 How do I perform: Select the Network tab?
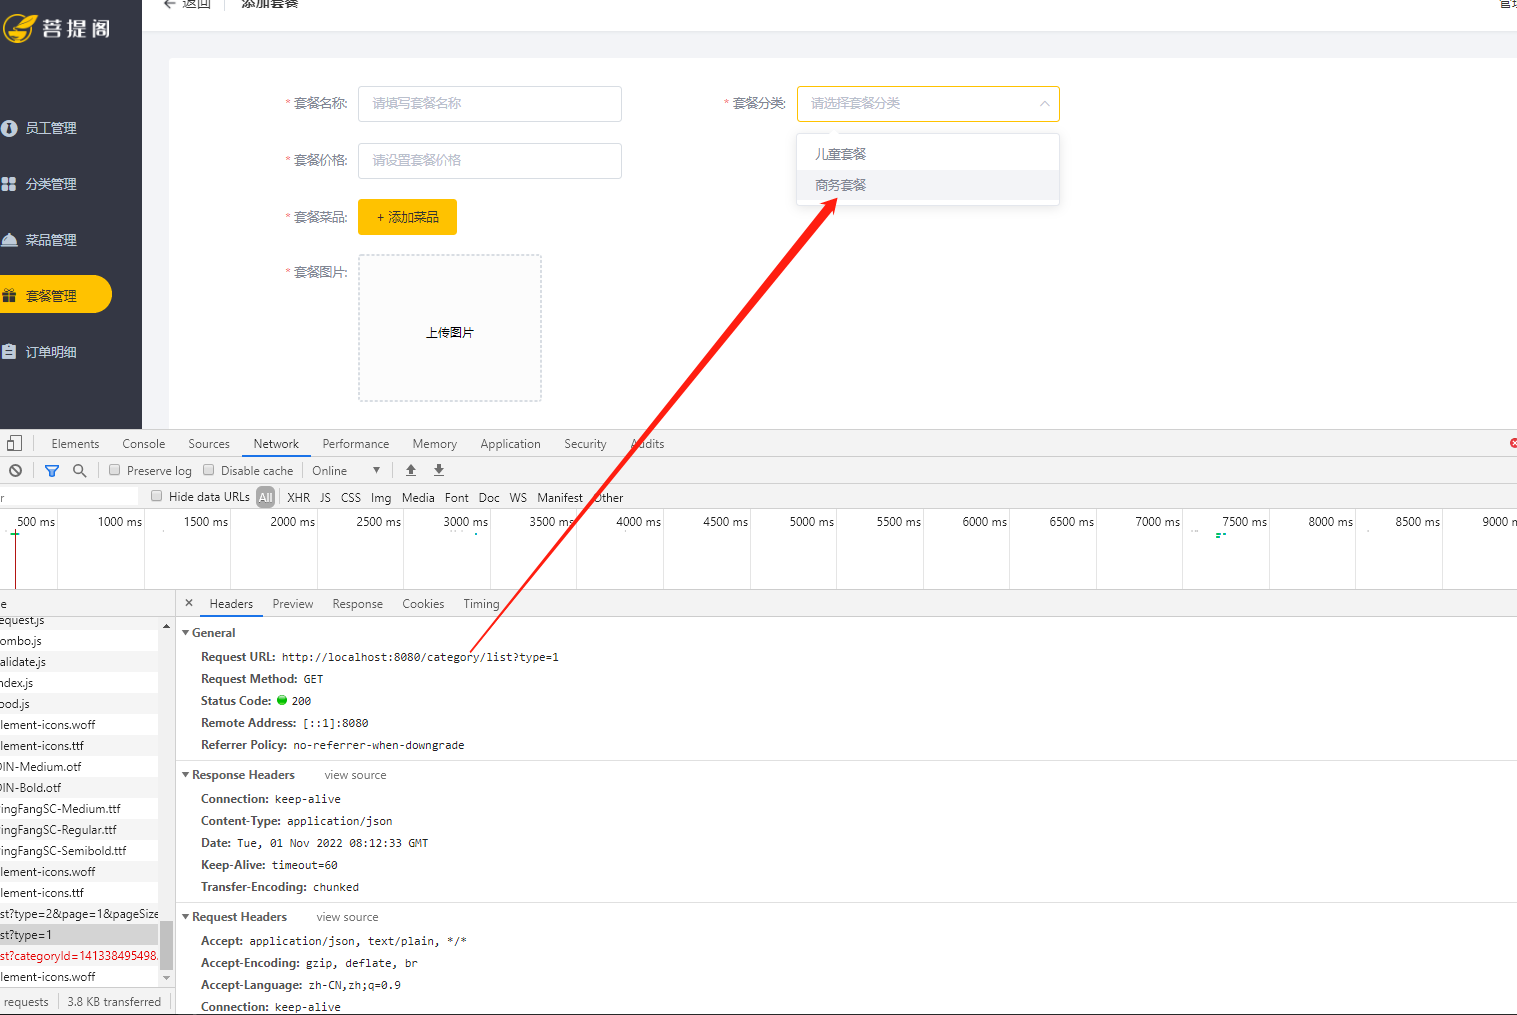[x=276, y=444]
